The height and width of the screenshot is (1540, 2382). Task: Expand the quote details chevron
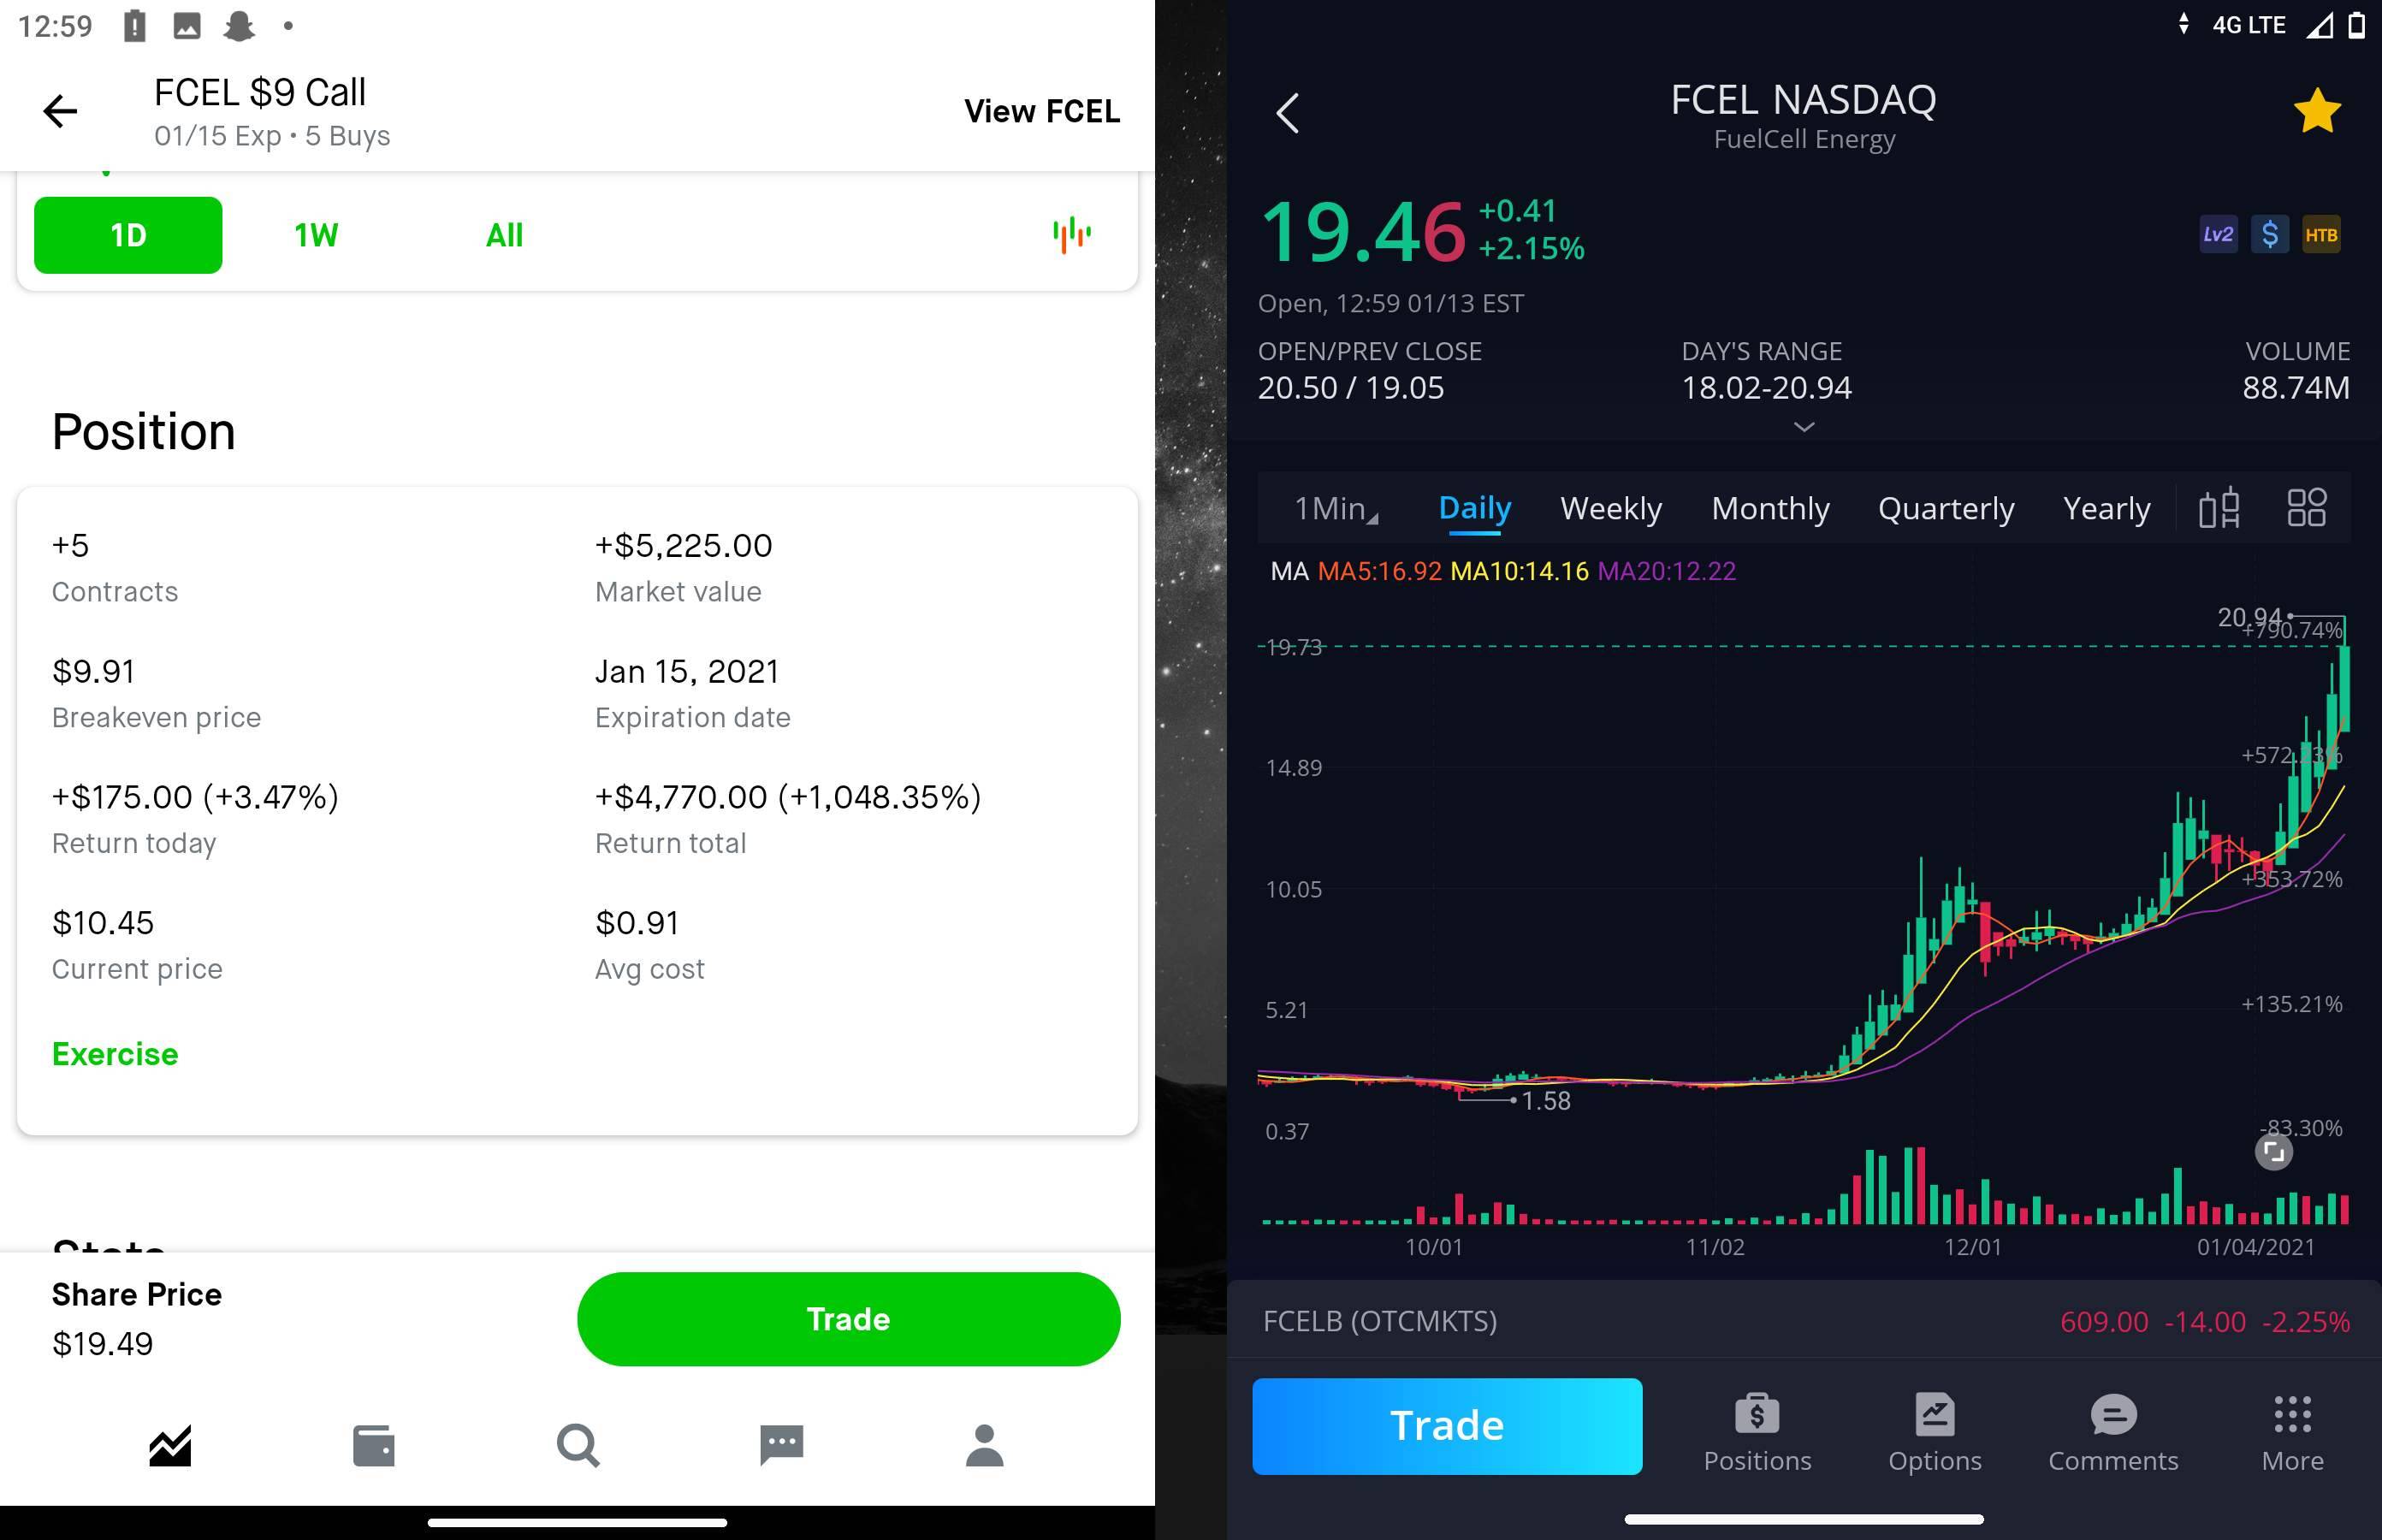[1803, 427]
